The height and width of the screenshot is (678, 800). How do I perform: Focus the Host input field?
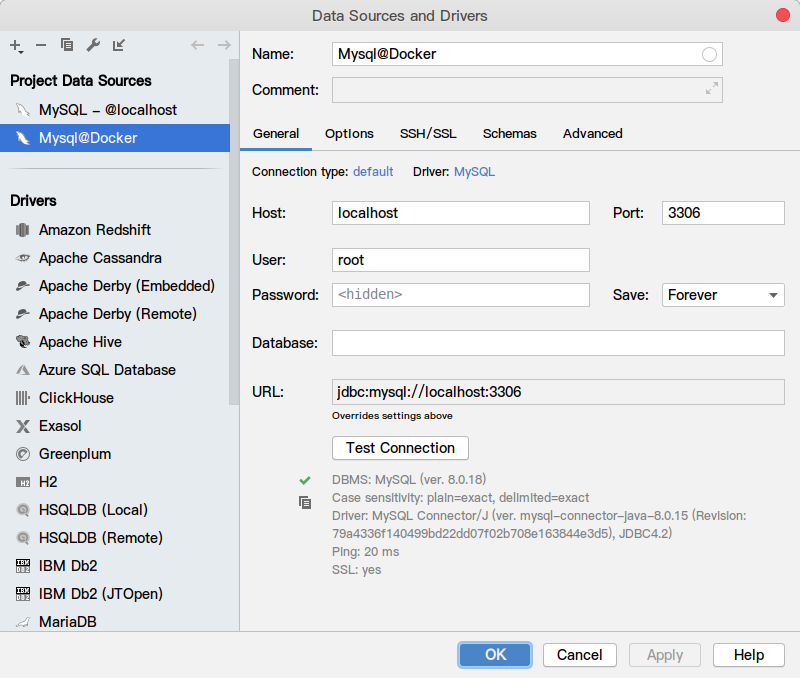pos(461,213)
